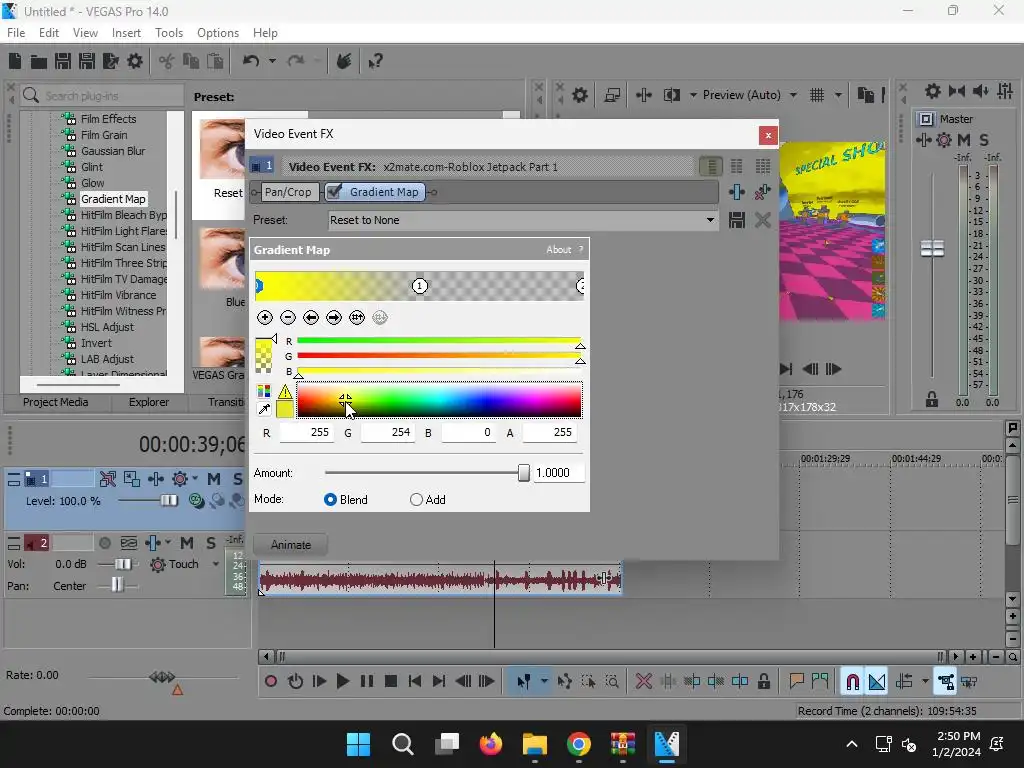Image resolution: width=1024 pixels, height=768 pixels.
Task: Toggle the Master bus Mute button
Action: point(963,140)
